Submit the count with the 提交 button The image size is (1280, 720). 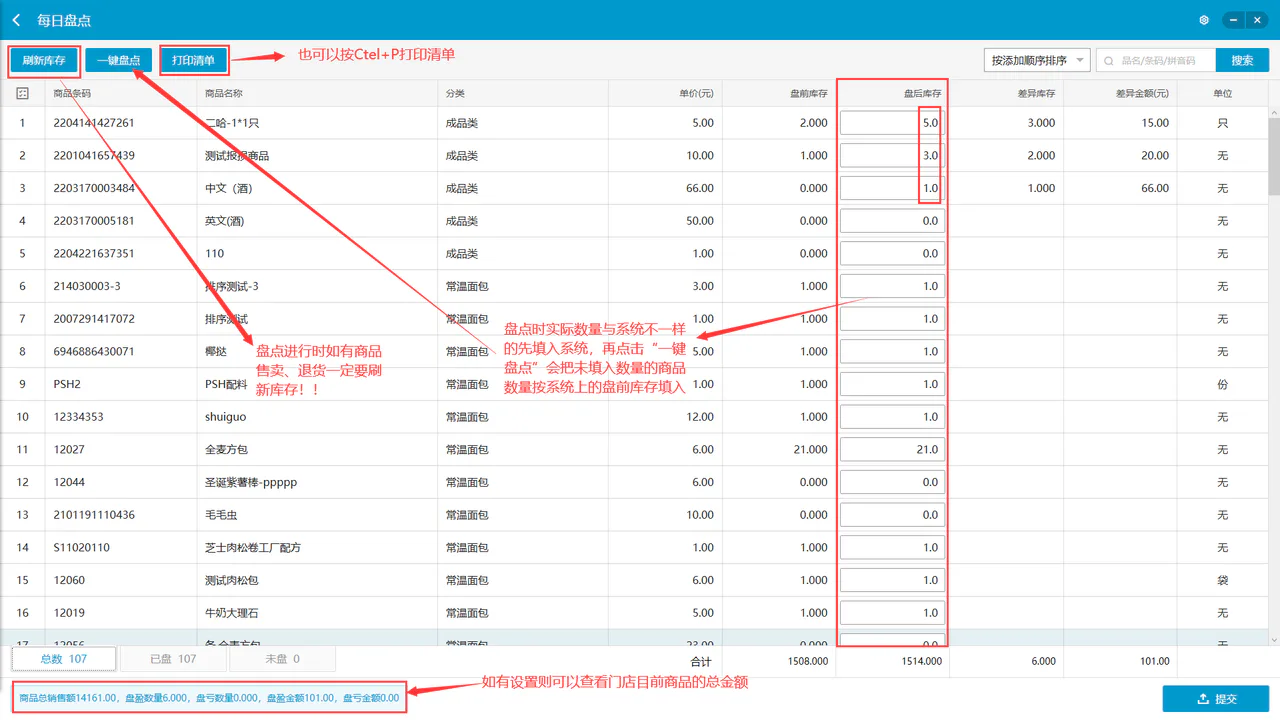pos(1216,699)
